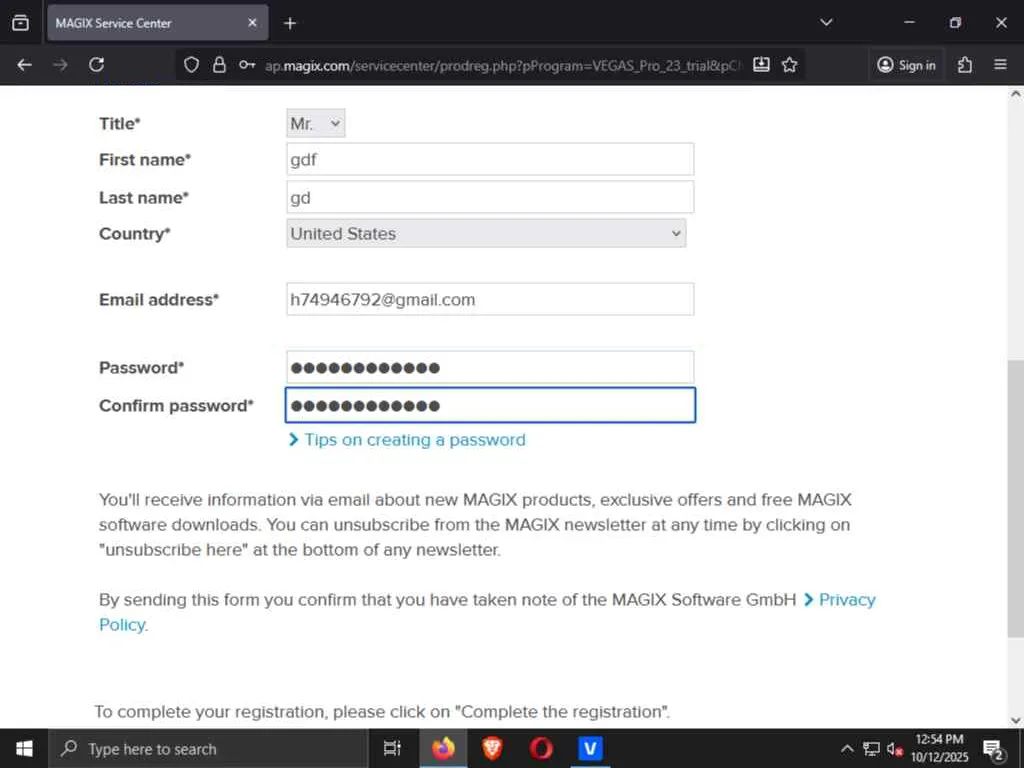The width and height of the screenshot is (1024, 768).
Task: Focus the Last name input field
Action: 490,197
